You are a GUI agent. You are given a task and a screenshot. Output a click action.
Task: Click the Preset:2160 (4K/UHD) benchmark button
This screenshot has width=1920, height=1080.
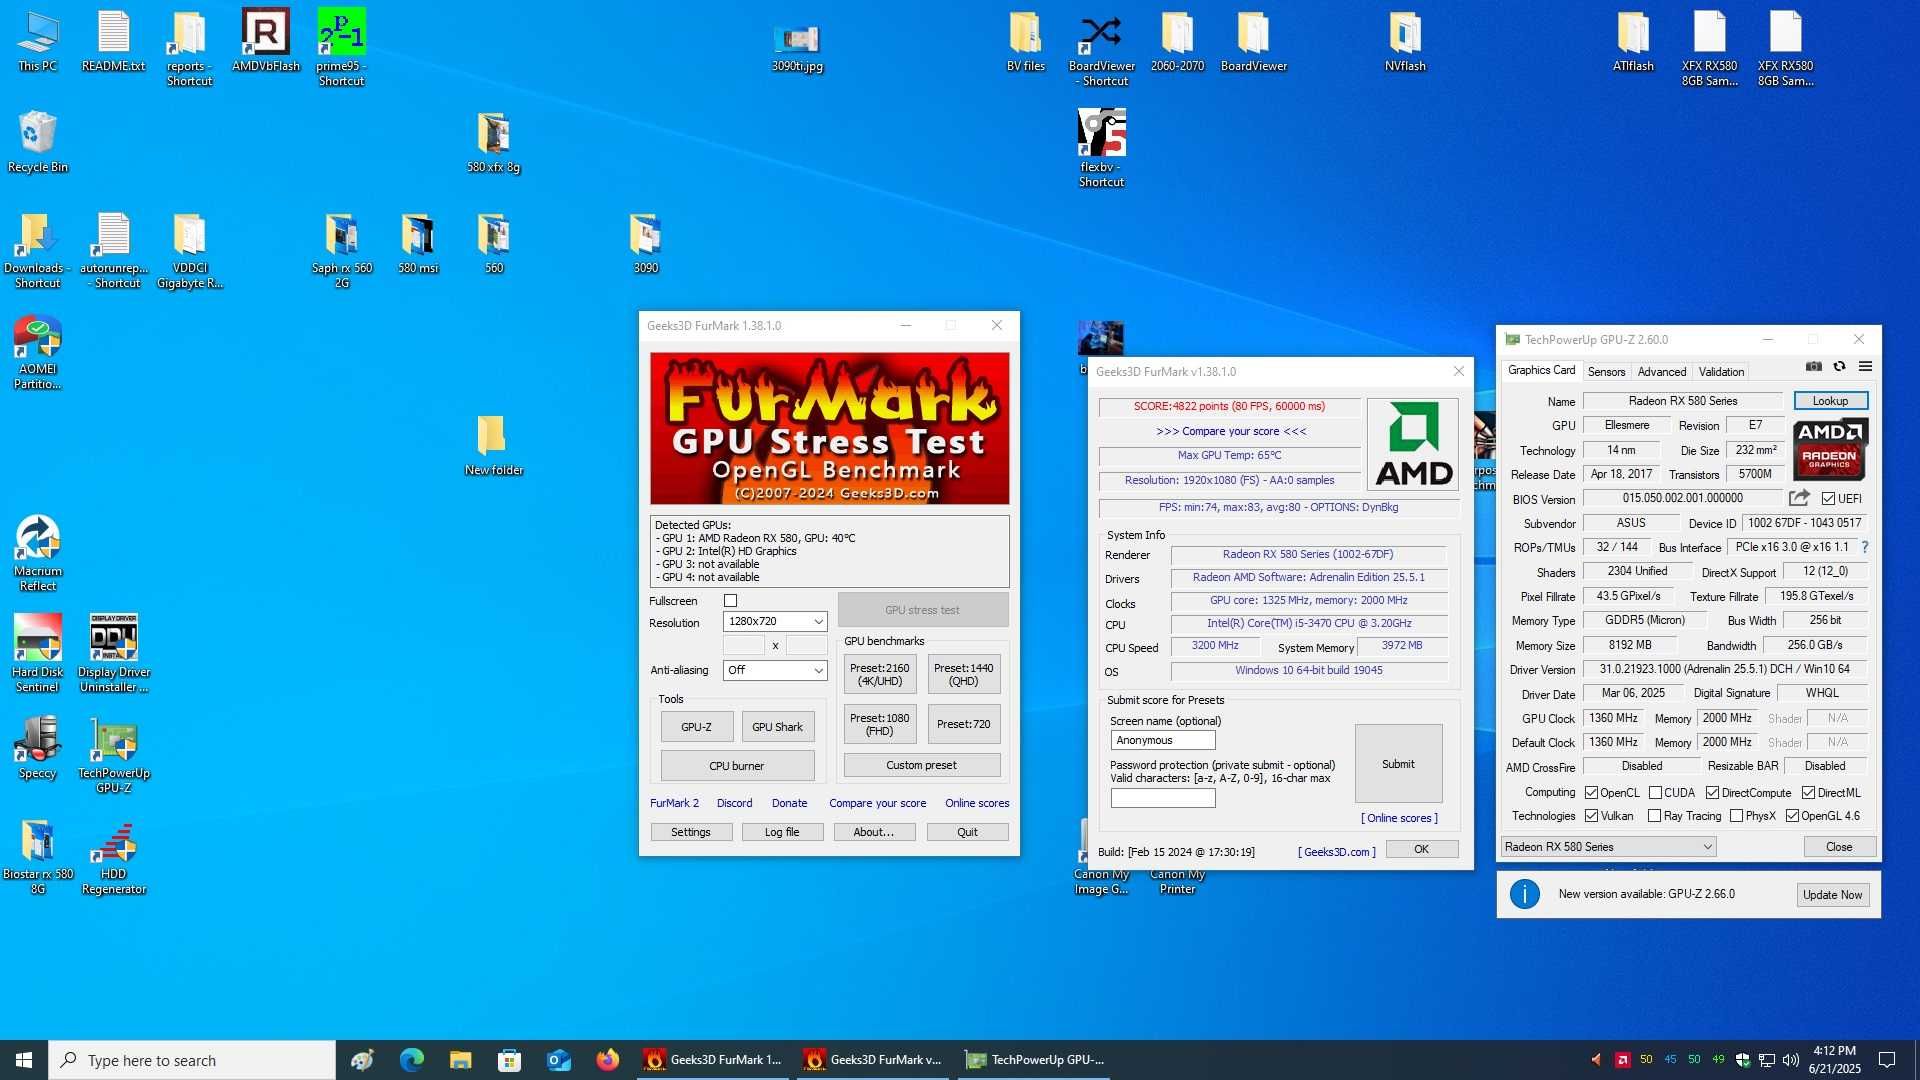pyautogui.click(x=880, y=675)
